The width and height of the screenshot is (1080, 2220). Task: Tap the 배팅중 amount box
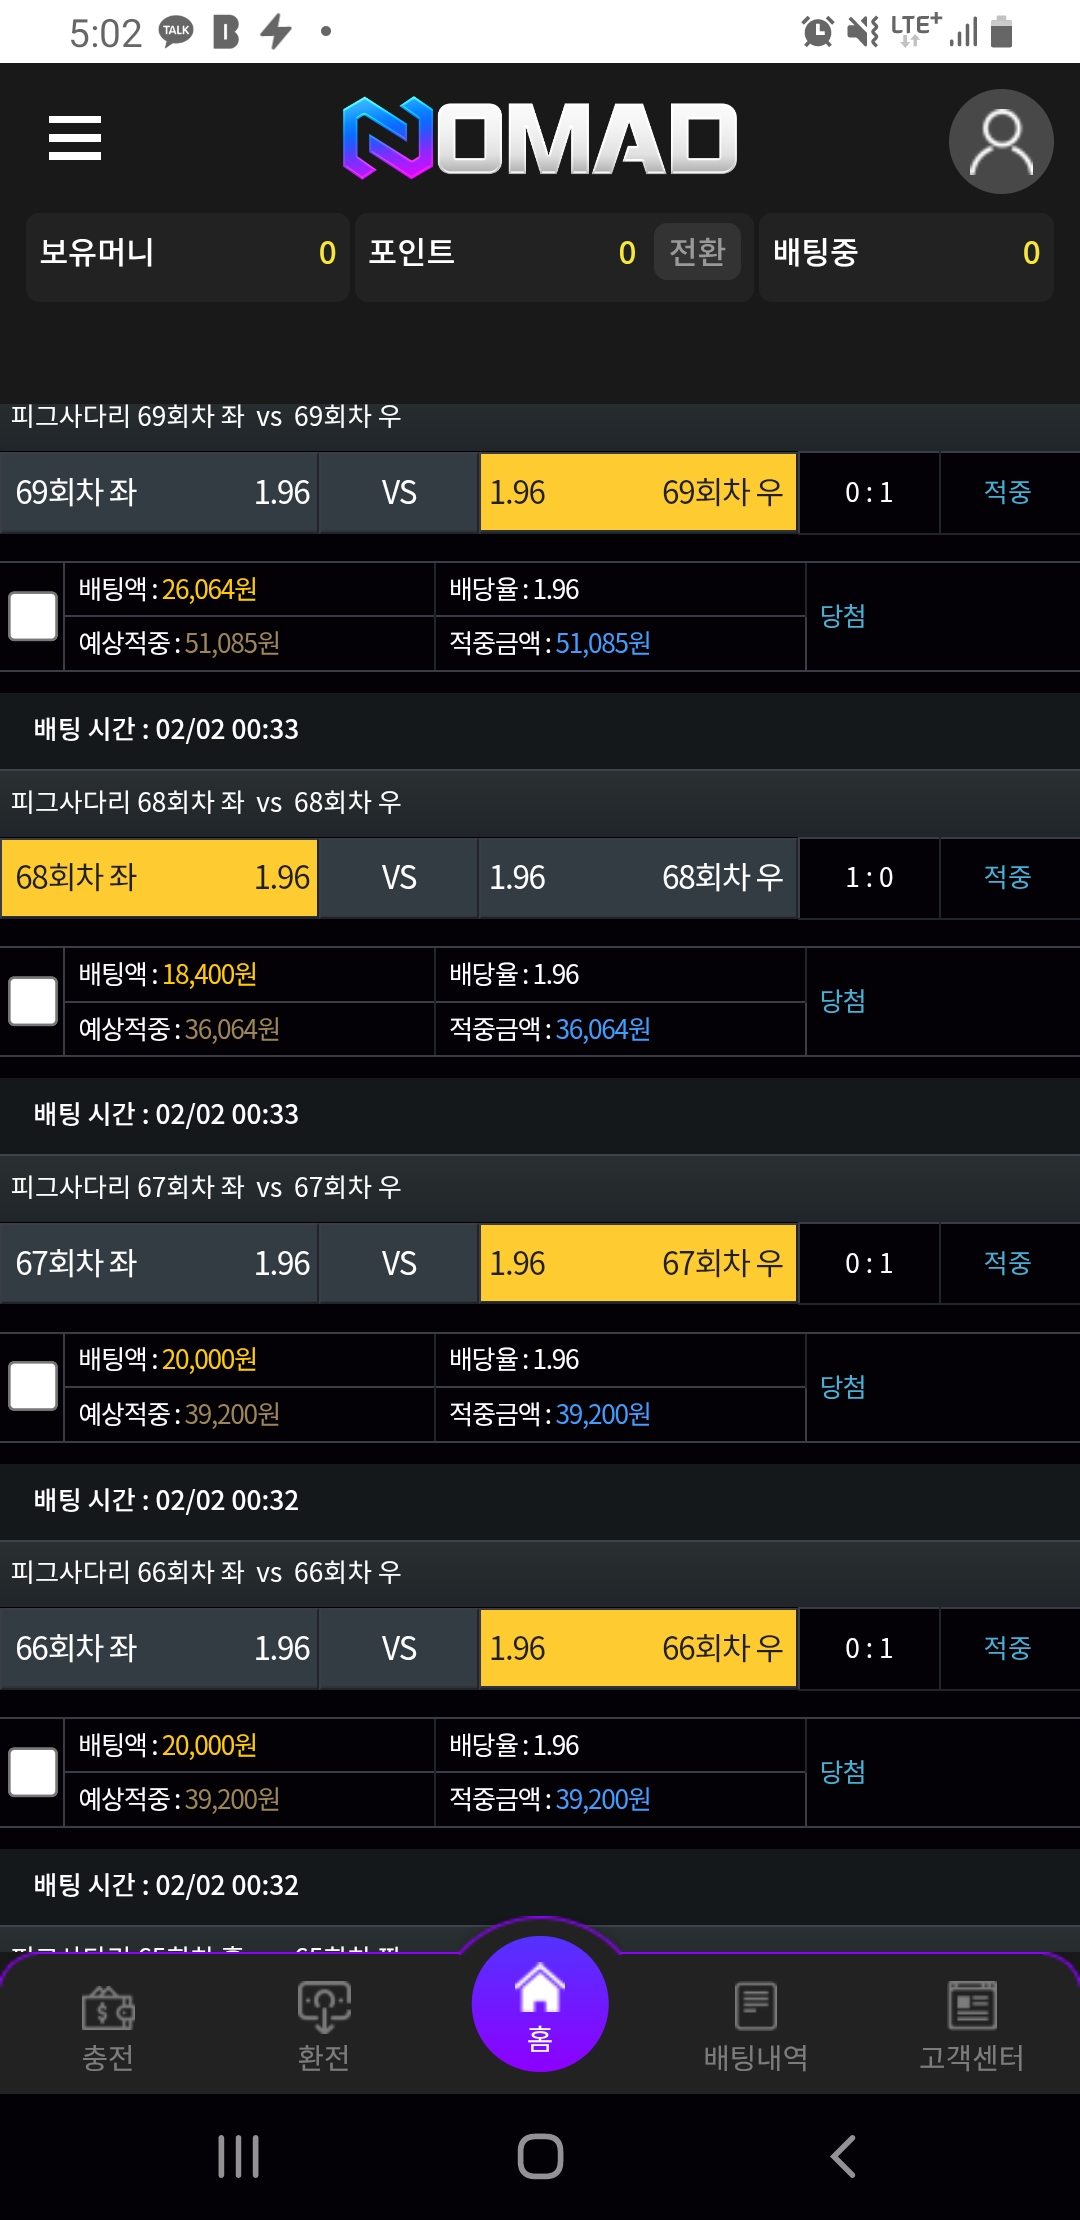(906, 254)
